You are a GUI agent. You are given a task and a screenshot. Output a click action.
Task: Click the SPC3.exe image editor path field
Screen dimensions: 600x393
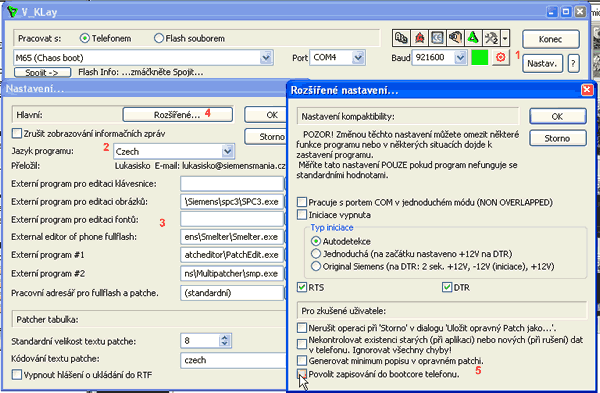click(232, 202)
